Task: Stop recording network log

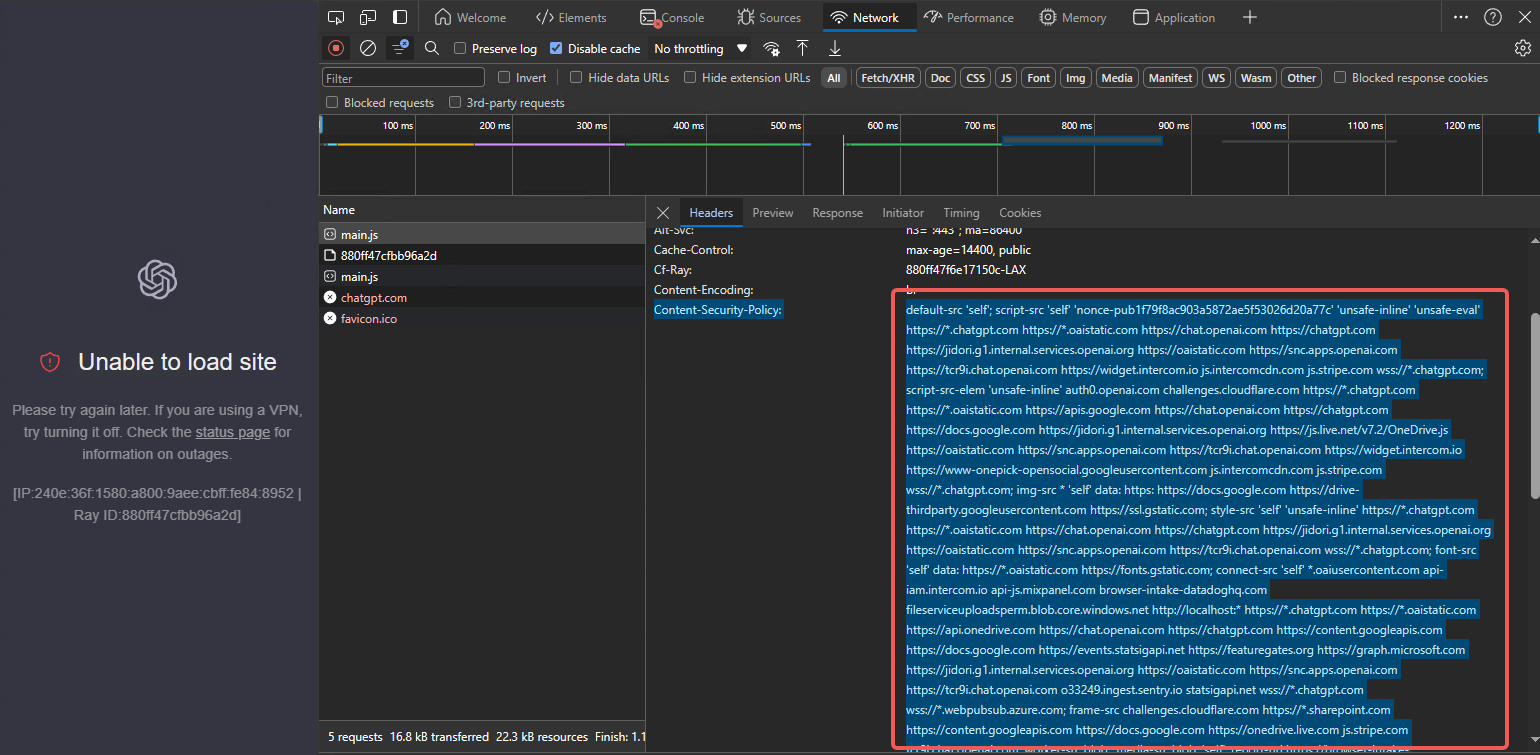Action: click(336, 48)
